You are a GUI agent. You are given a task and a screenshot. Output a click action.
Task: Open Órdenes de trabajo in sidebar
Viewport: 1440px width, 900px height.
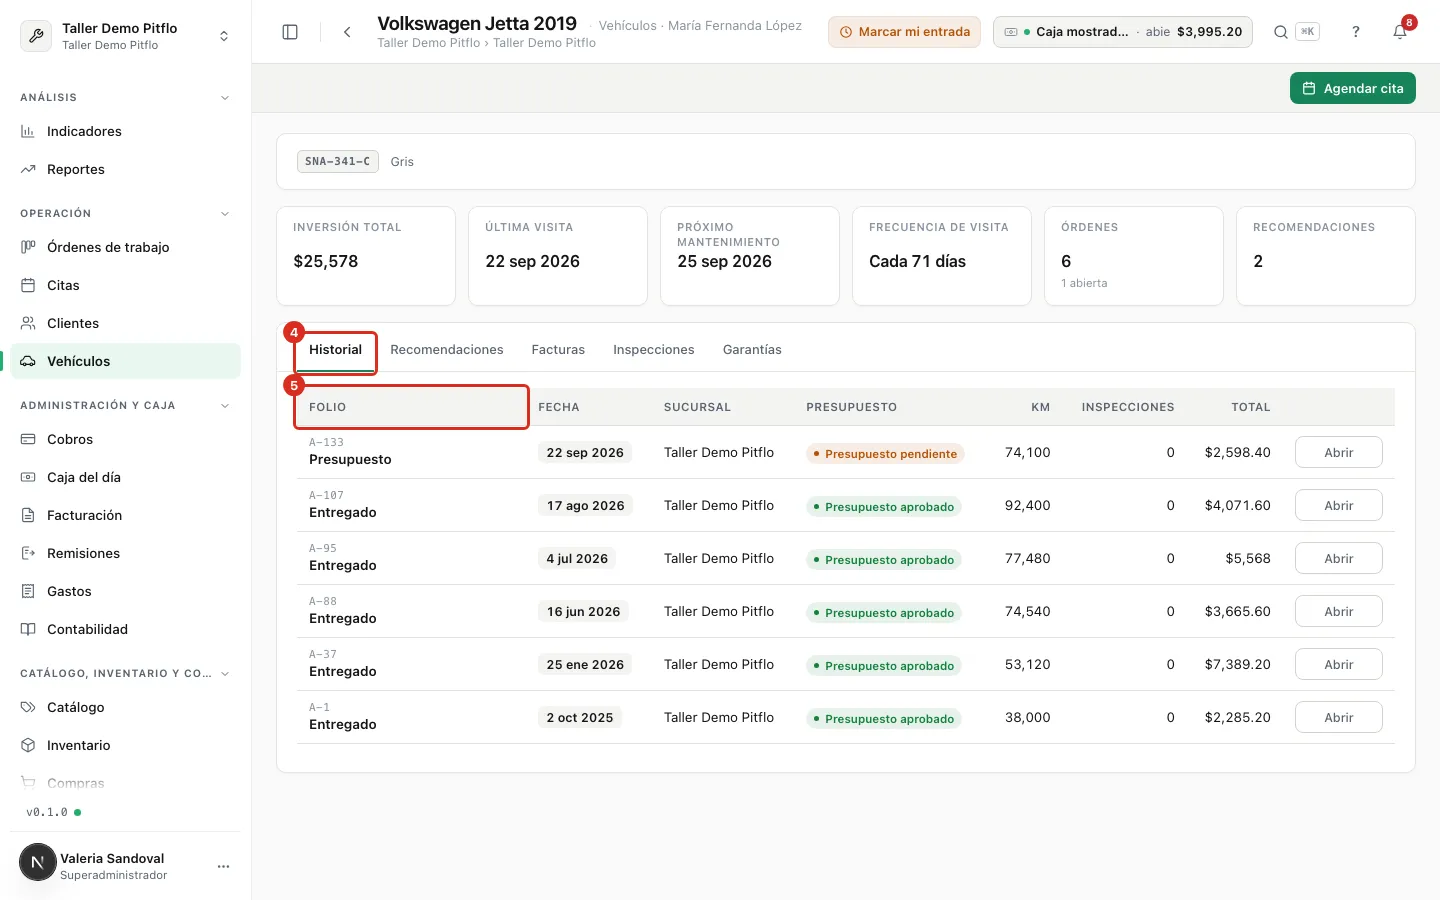click(x=125, y=247)
